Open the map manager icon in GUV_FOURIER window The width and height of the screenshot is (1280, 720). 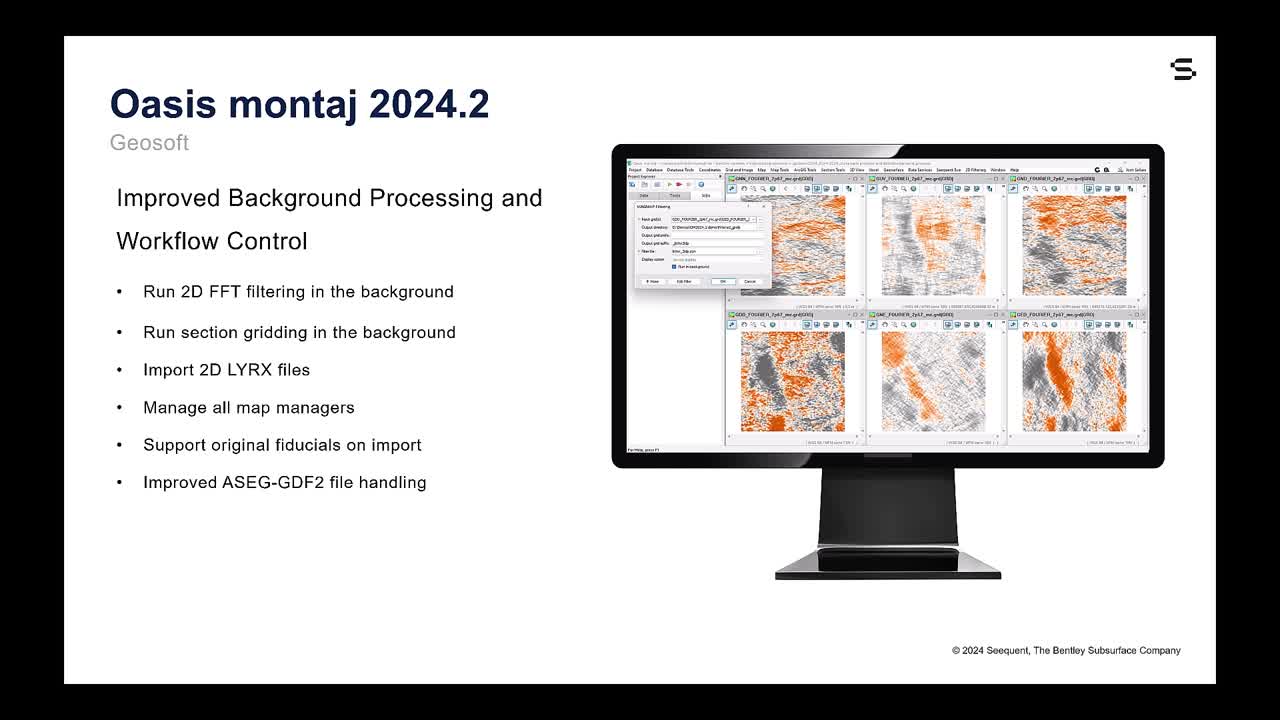[x=990, y=188]
